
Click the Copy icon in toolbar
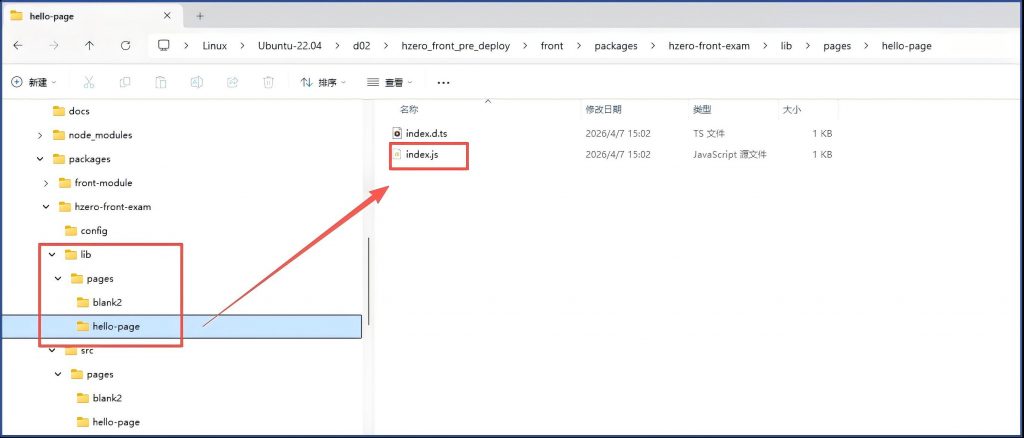tap(125, 82)
